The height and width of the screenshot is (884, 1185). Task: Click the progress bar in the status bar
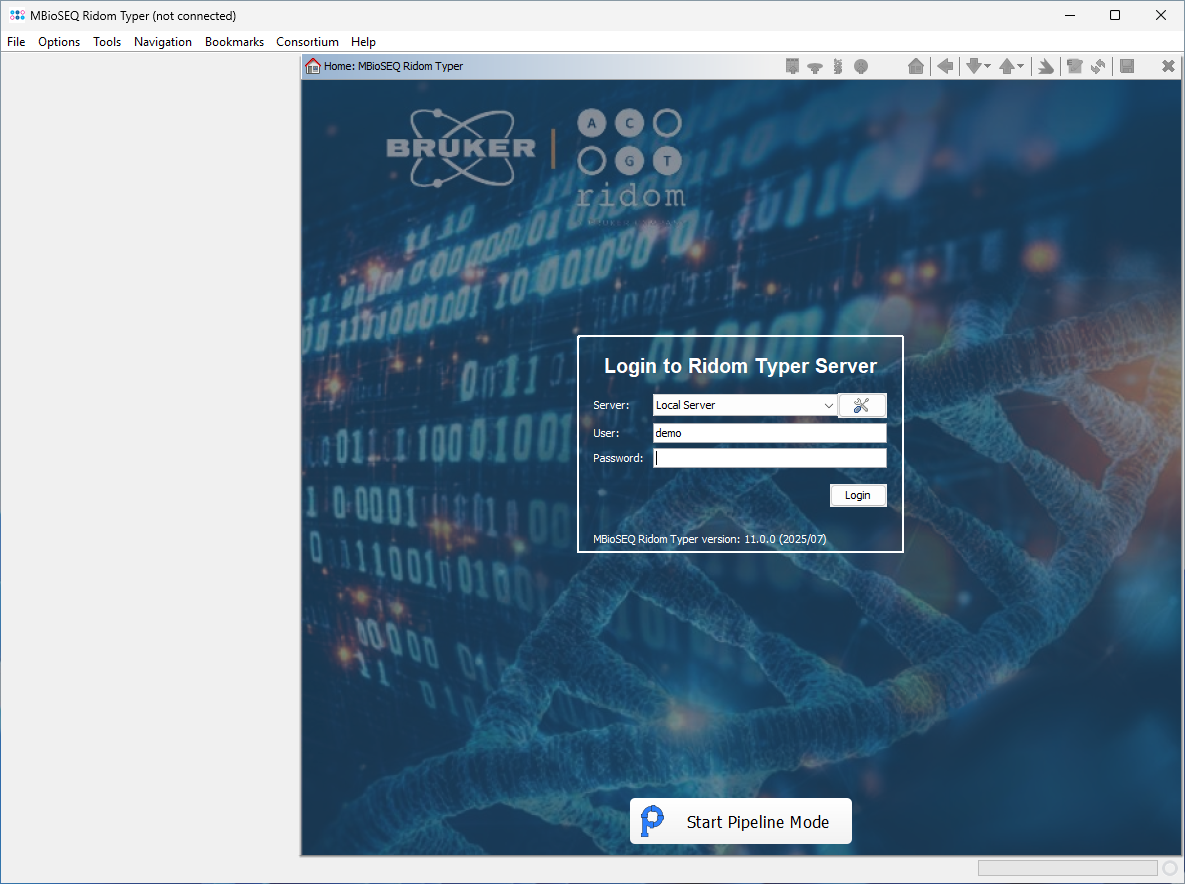pos(1067,868)
